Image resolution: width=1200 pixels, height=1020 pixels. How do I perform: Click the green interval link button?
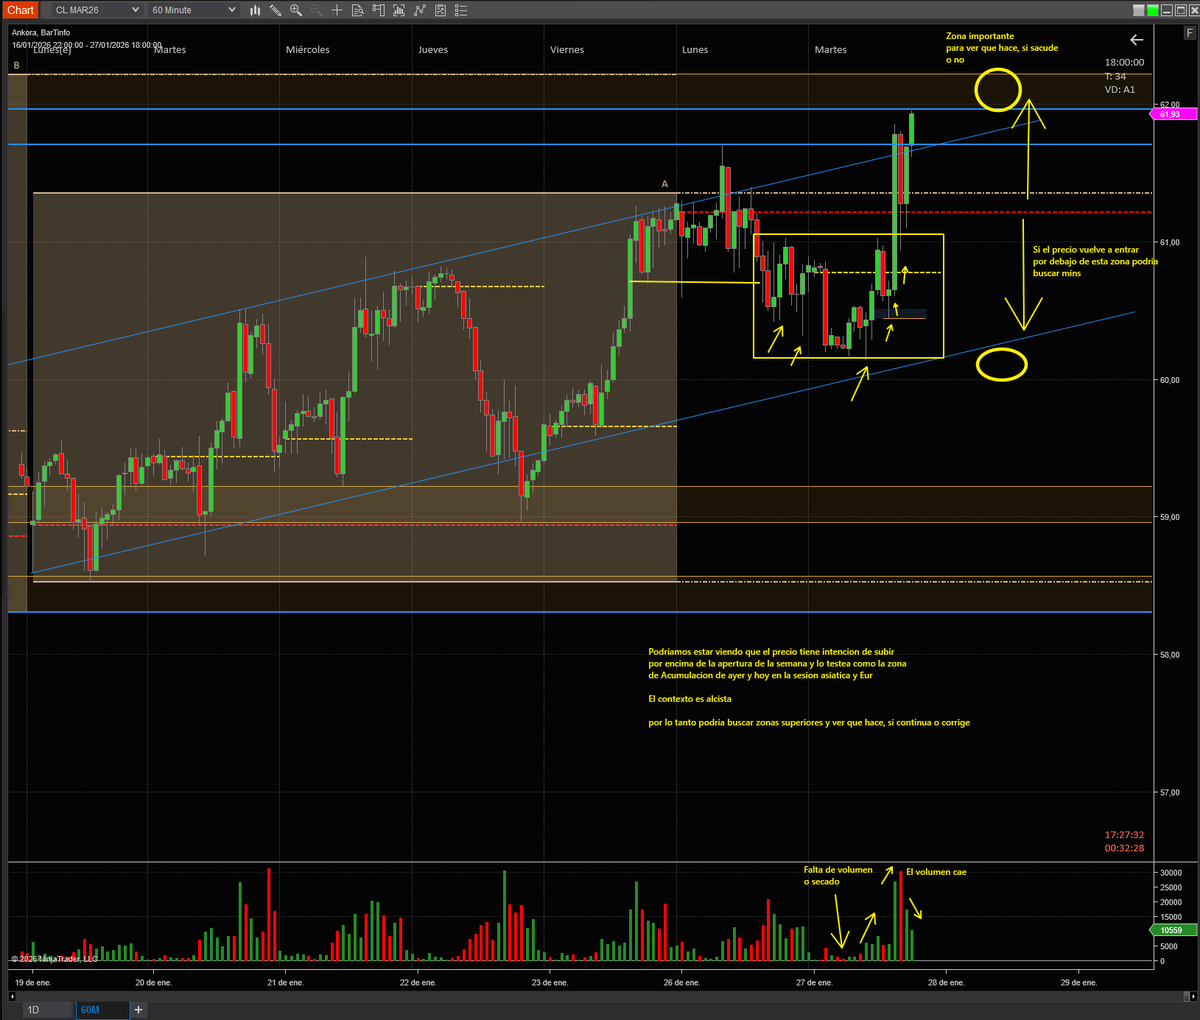point(1154,10)
